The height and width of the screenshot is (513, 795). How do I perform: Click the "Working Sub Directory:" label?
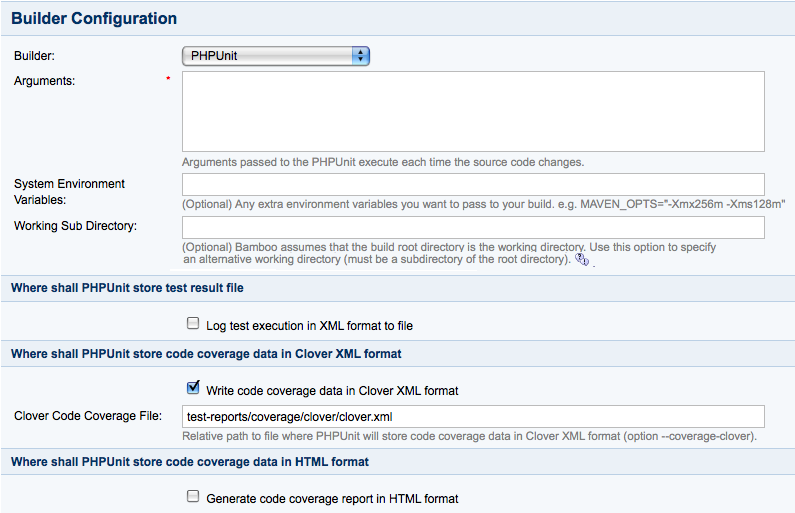76,226
